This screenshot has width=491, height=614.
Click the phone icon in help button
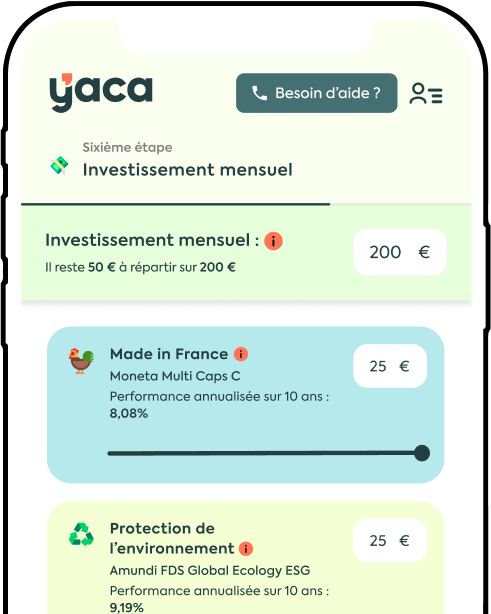[x=259, y=93]
